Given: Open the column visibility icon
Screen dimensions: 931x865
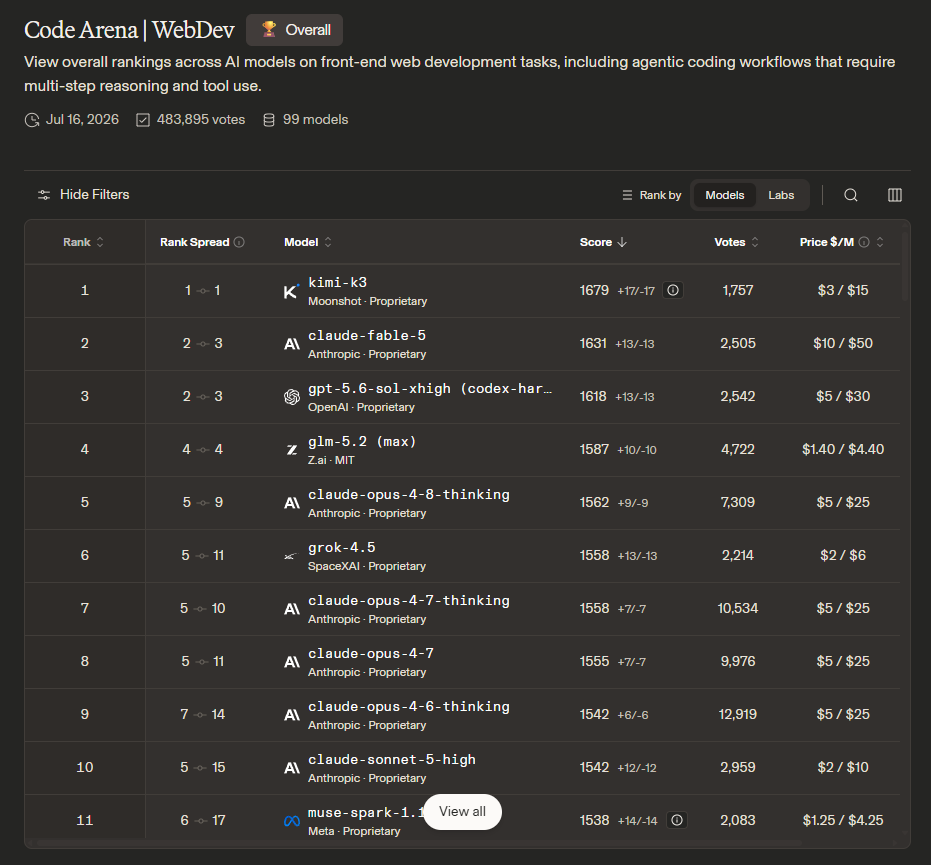Looking at the screenshot, I should [x=894, y=195].
